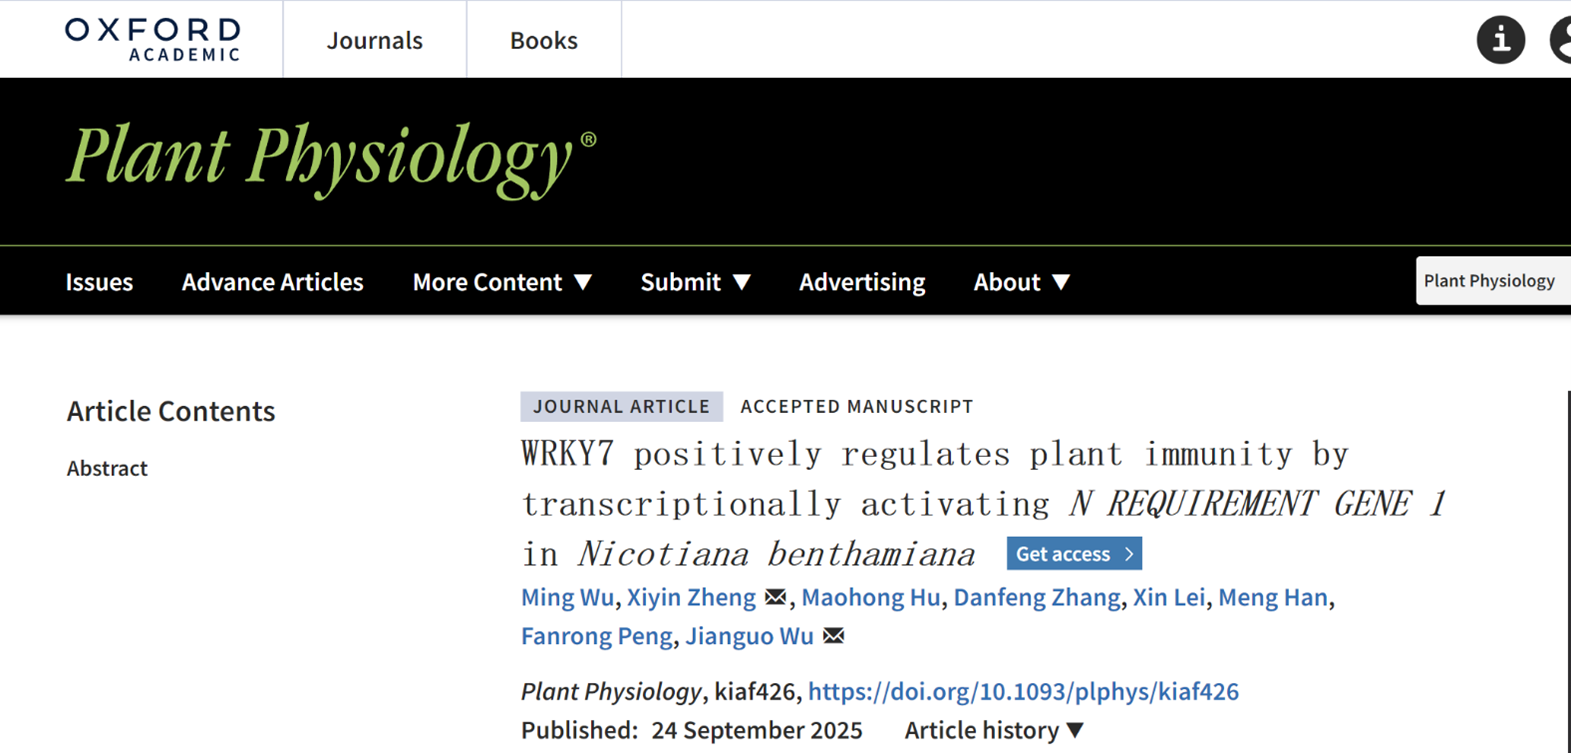Expand the About menu
The height and width of the screenshot is (753, 1571).
pos(1021,282)
